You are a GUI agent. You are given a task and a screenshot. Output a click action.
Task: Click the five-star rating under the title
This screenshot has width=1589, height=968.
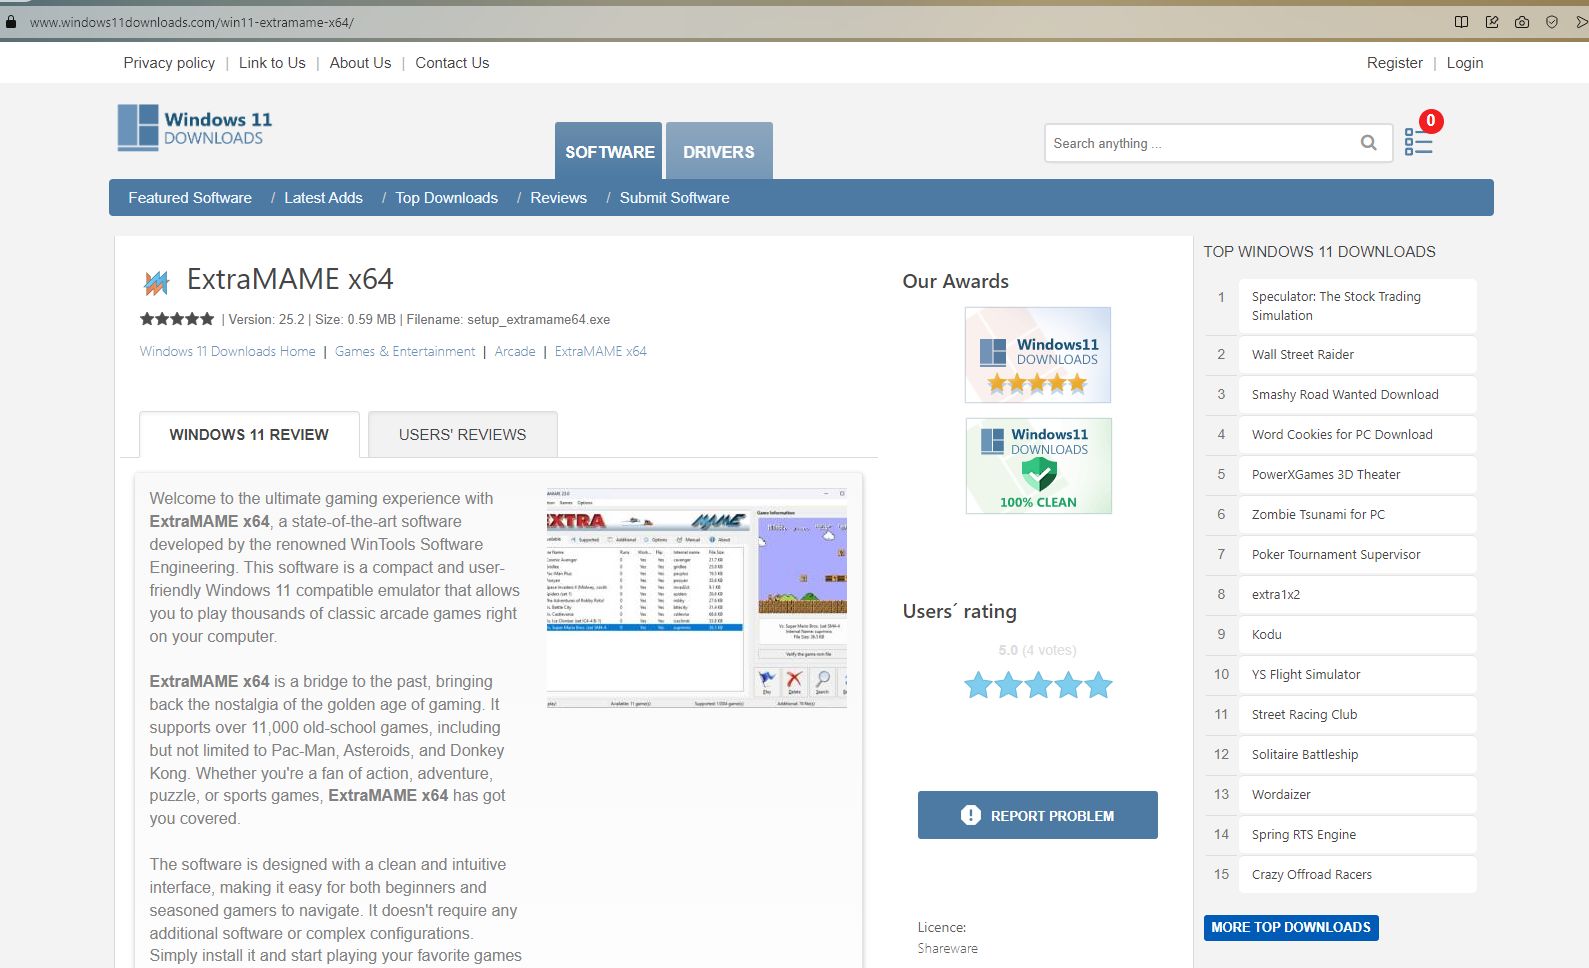[x=177, y=319]
